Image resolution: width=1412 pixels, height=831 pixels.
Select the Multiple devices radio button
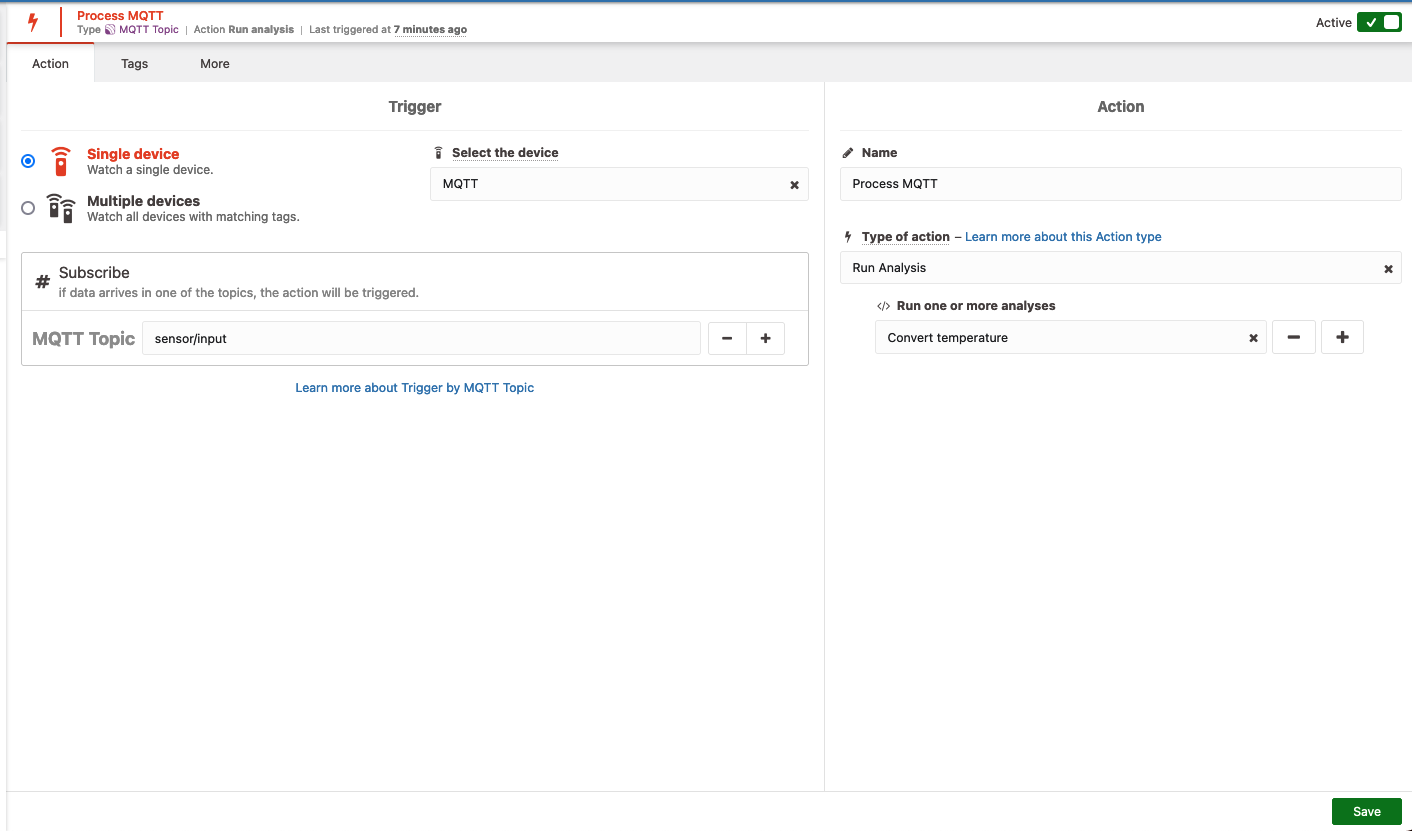(x=28, y=208)
